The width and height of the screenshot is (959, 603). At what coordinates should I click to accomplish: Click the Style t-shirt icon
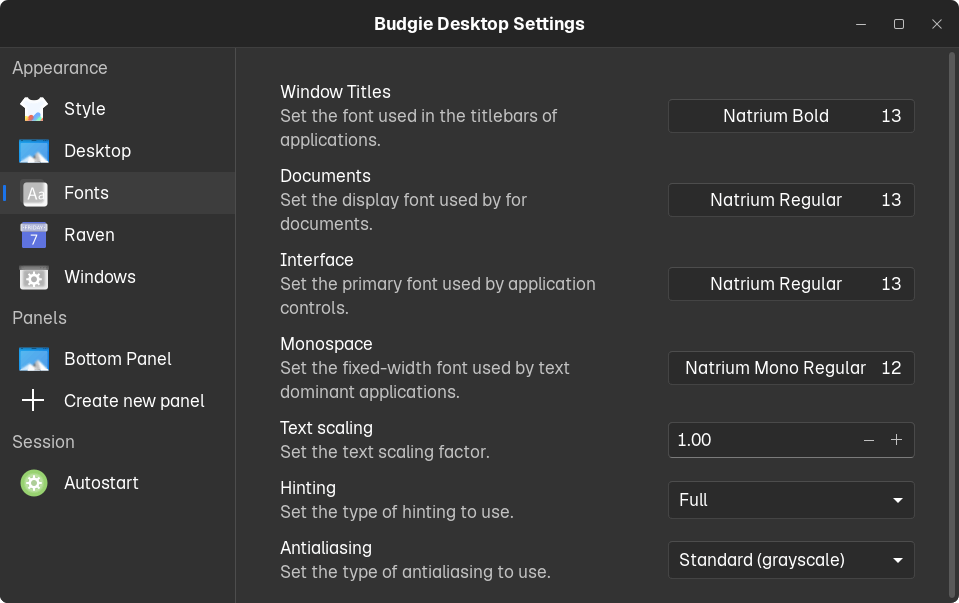point(34,109)
